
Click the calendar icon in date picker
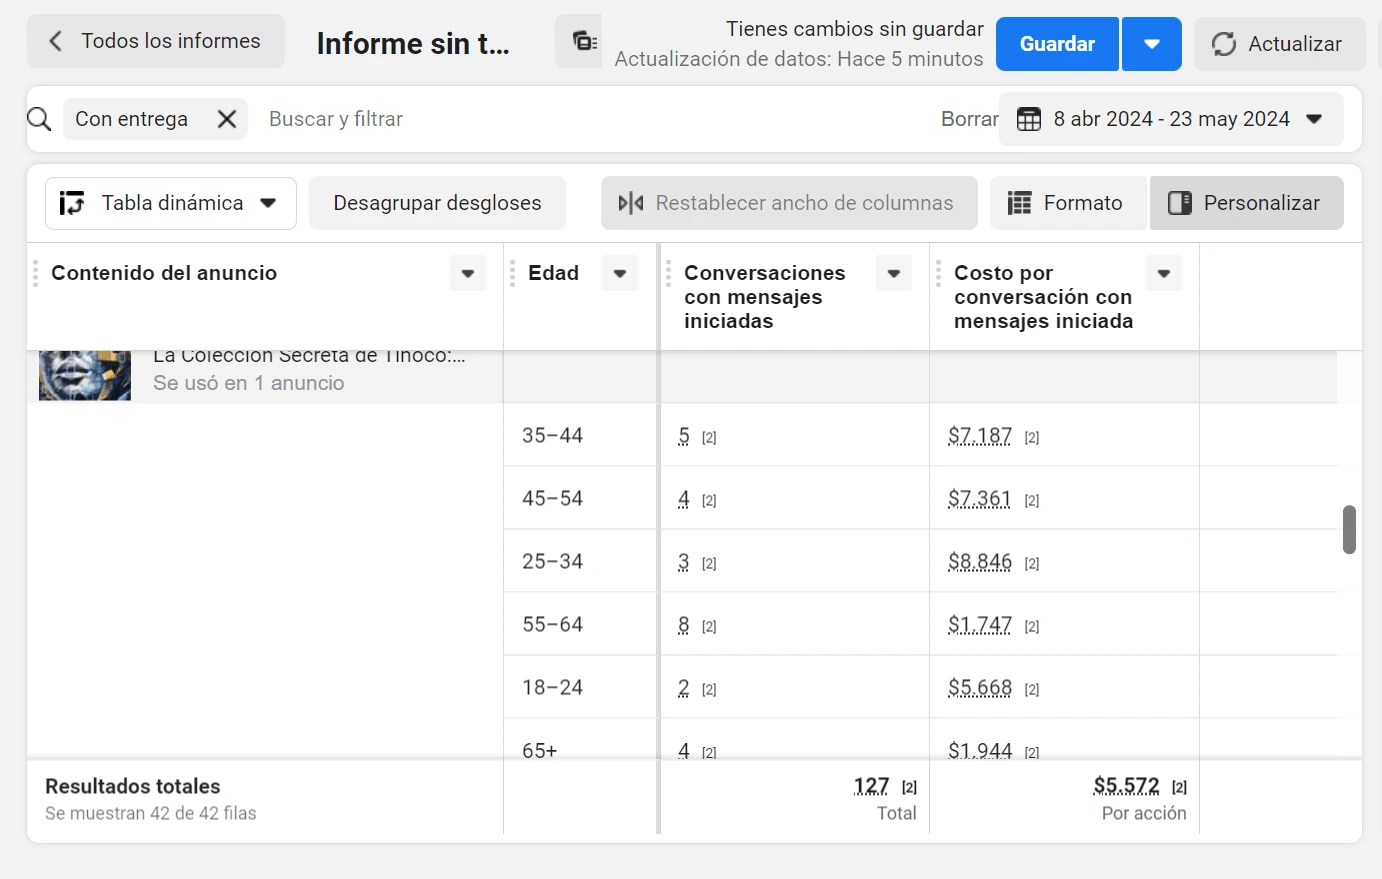(x=1029, y=119)
